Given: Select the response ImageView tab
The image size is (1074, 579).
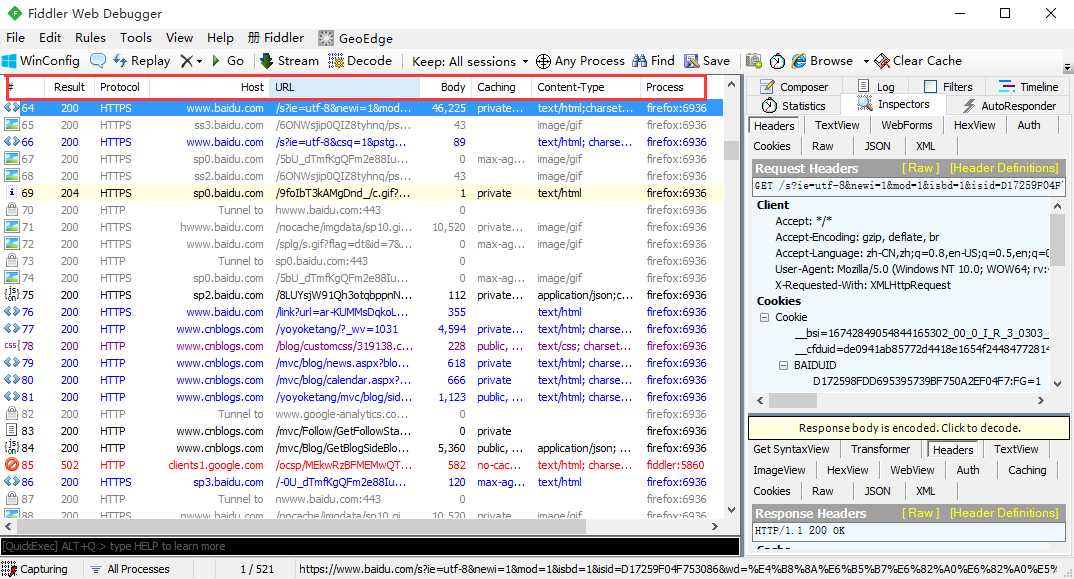Looking at the screenshot, I should point(779,471).
